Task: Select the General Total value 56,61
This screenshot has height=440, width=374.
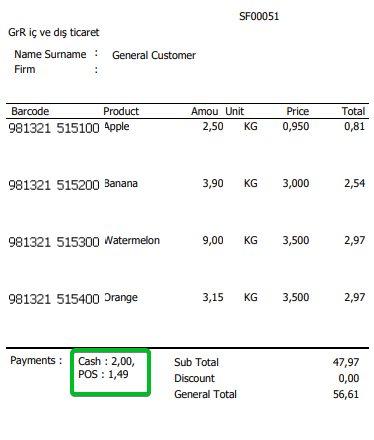Action: tap(346, 394)
